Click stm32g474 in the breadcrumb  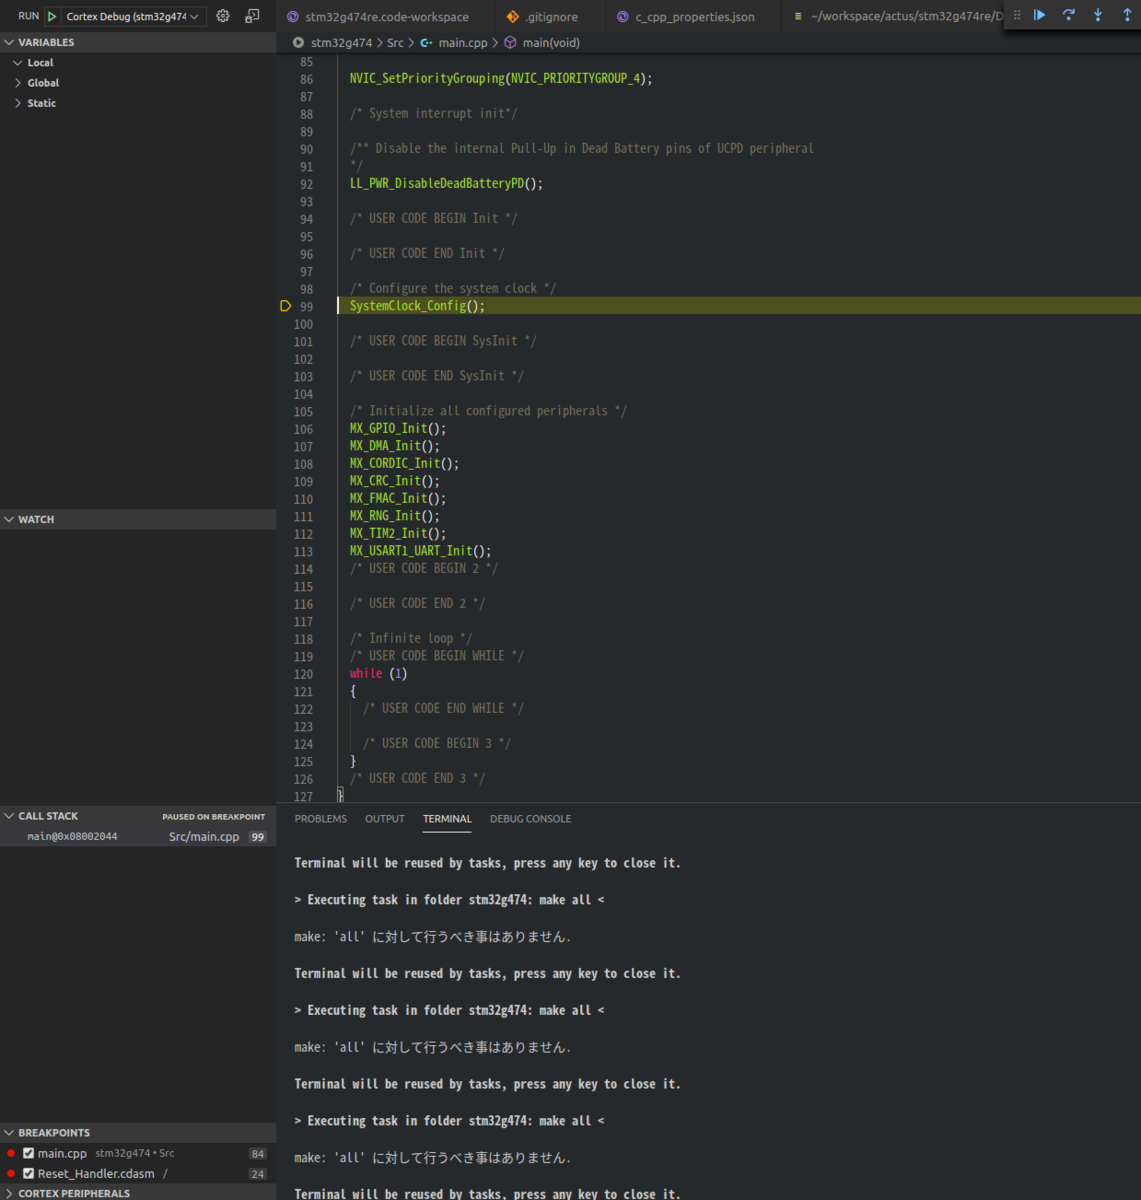341,43
